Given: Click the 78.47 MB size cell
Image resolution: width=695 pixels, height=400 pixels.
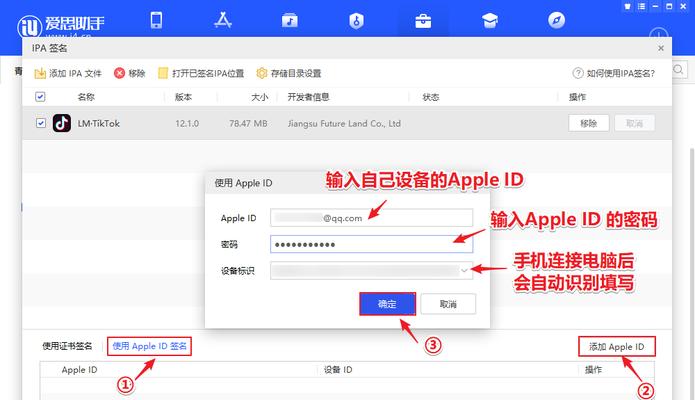Looking at the screenshot, I should [248, 123].
